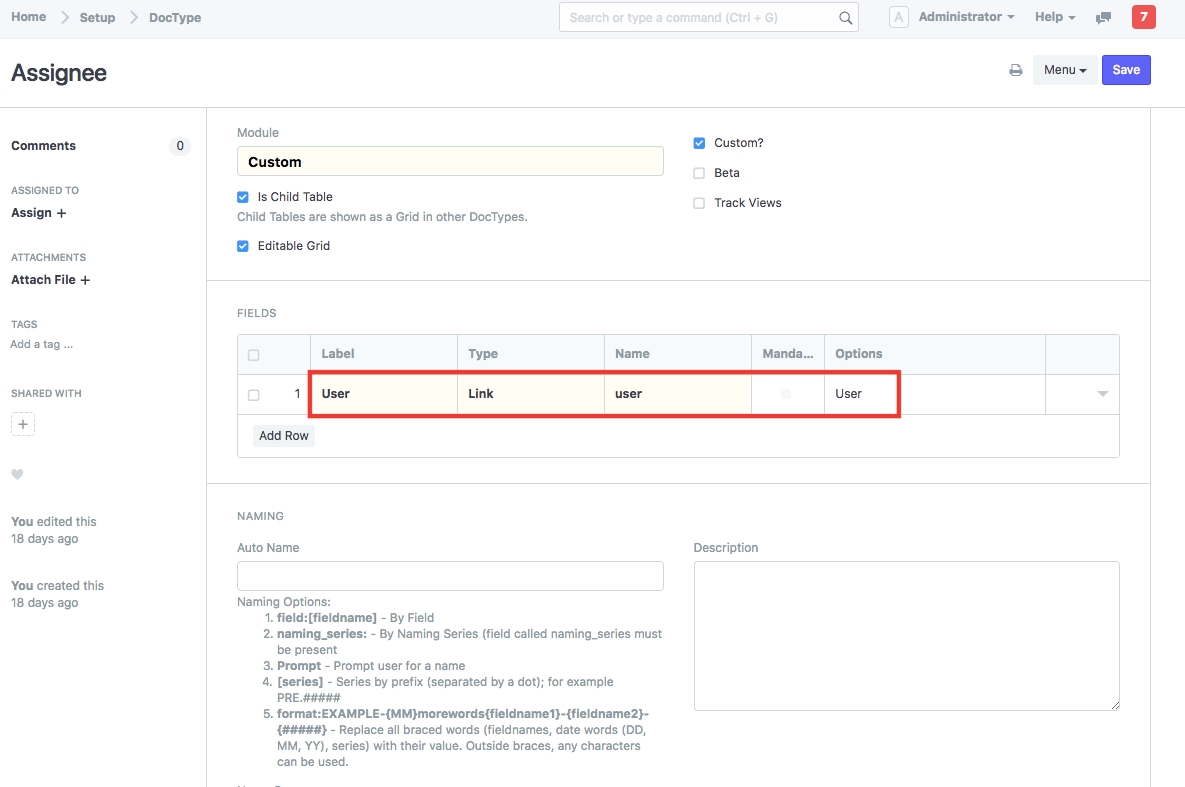Click the print icon beside Menu
This screenshot has width=1185, height=787.
(1015, 70)
